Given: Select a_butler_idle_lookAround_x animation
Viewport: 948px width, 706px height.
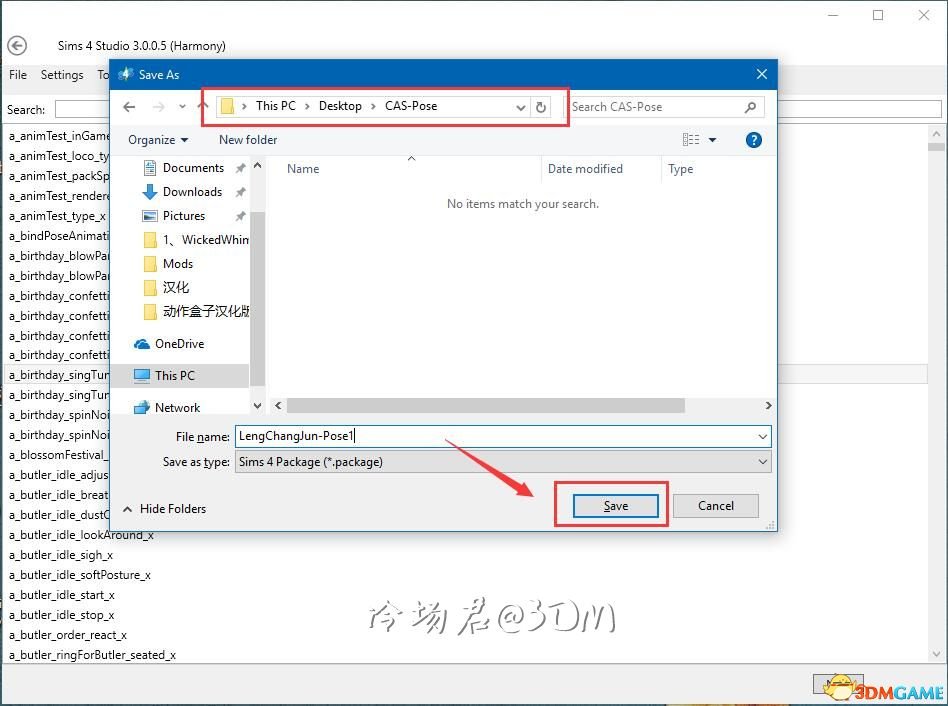Looking at the screenshot, I should click(81, 535).
